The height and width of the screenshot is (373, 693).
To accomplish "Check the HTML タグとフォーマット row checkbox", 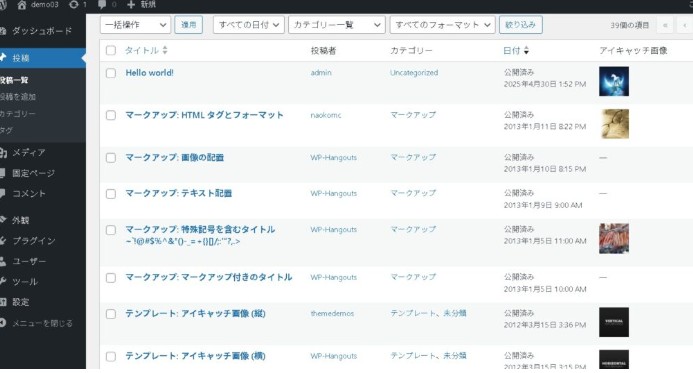I will (x=111, y=115).
